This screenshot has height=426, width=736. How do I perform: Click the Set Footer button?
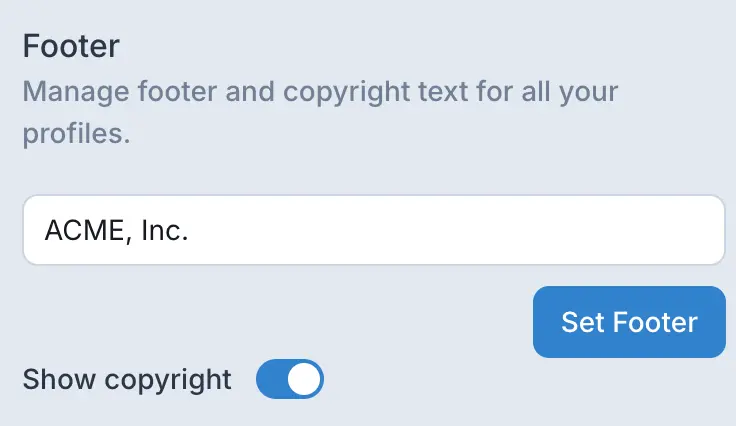click(628, 322)
